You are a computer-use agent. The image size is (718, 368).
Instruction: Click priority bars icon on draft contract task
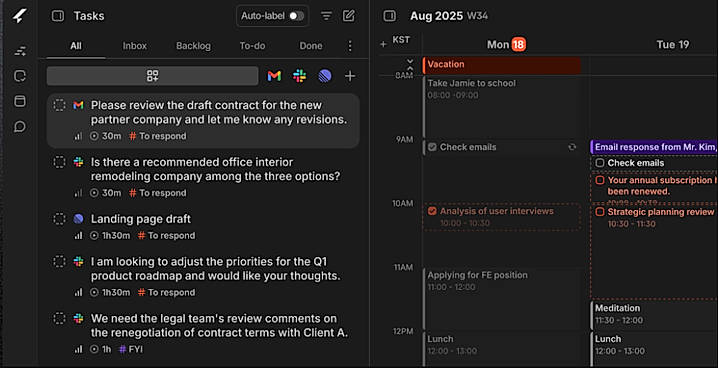pos(78,136)
